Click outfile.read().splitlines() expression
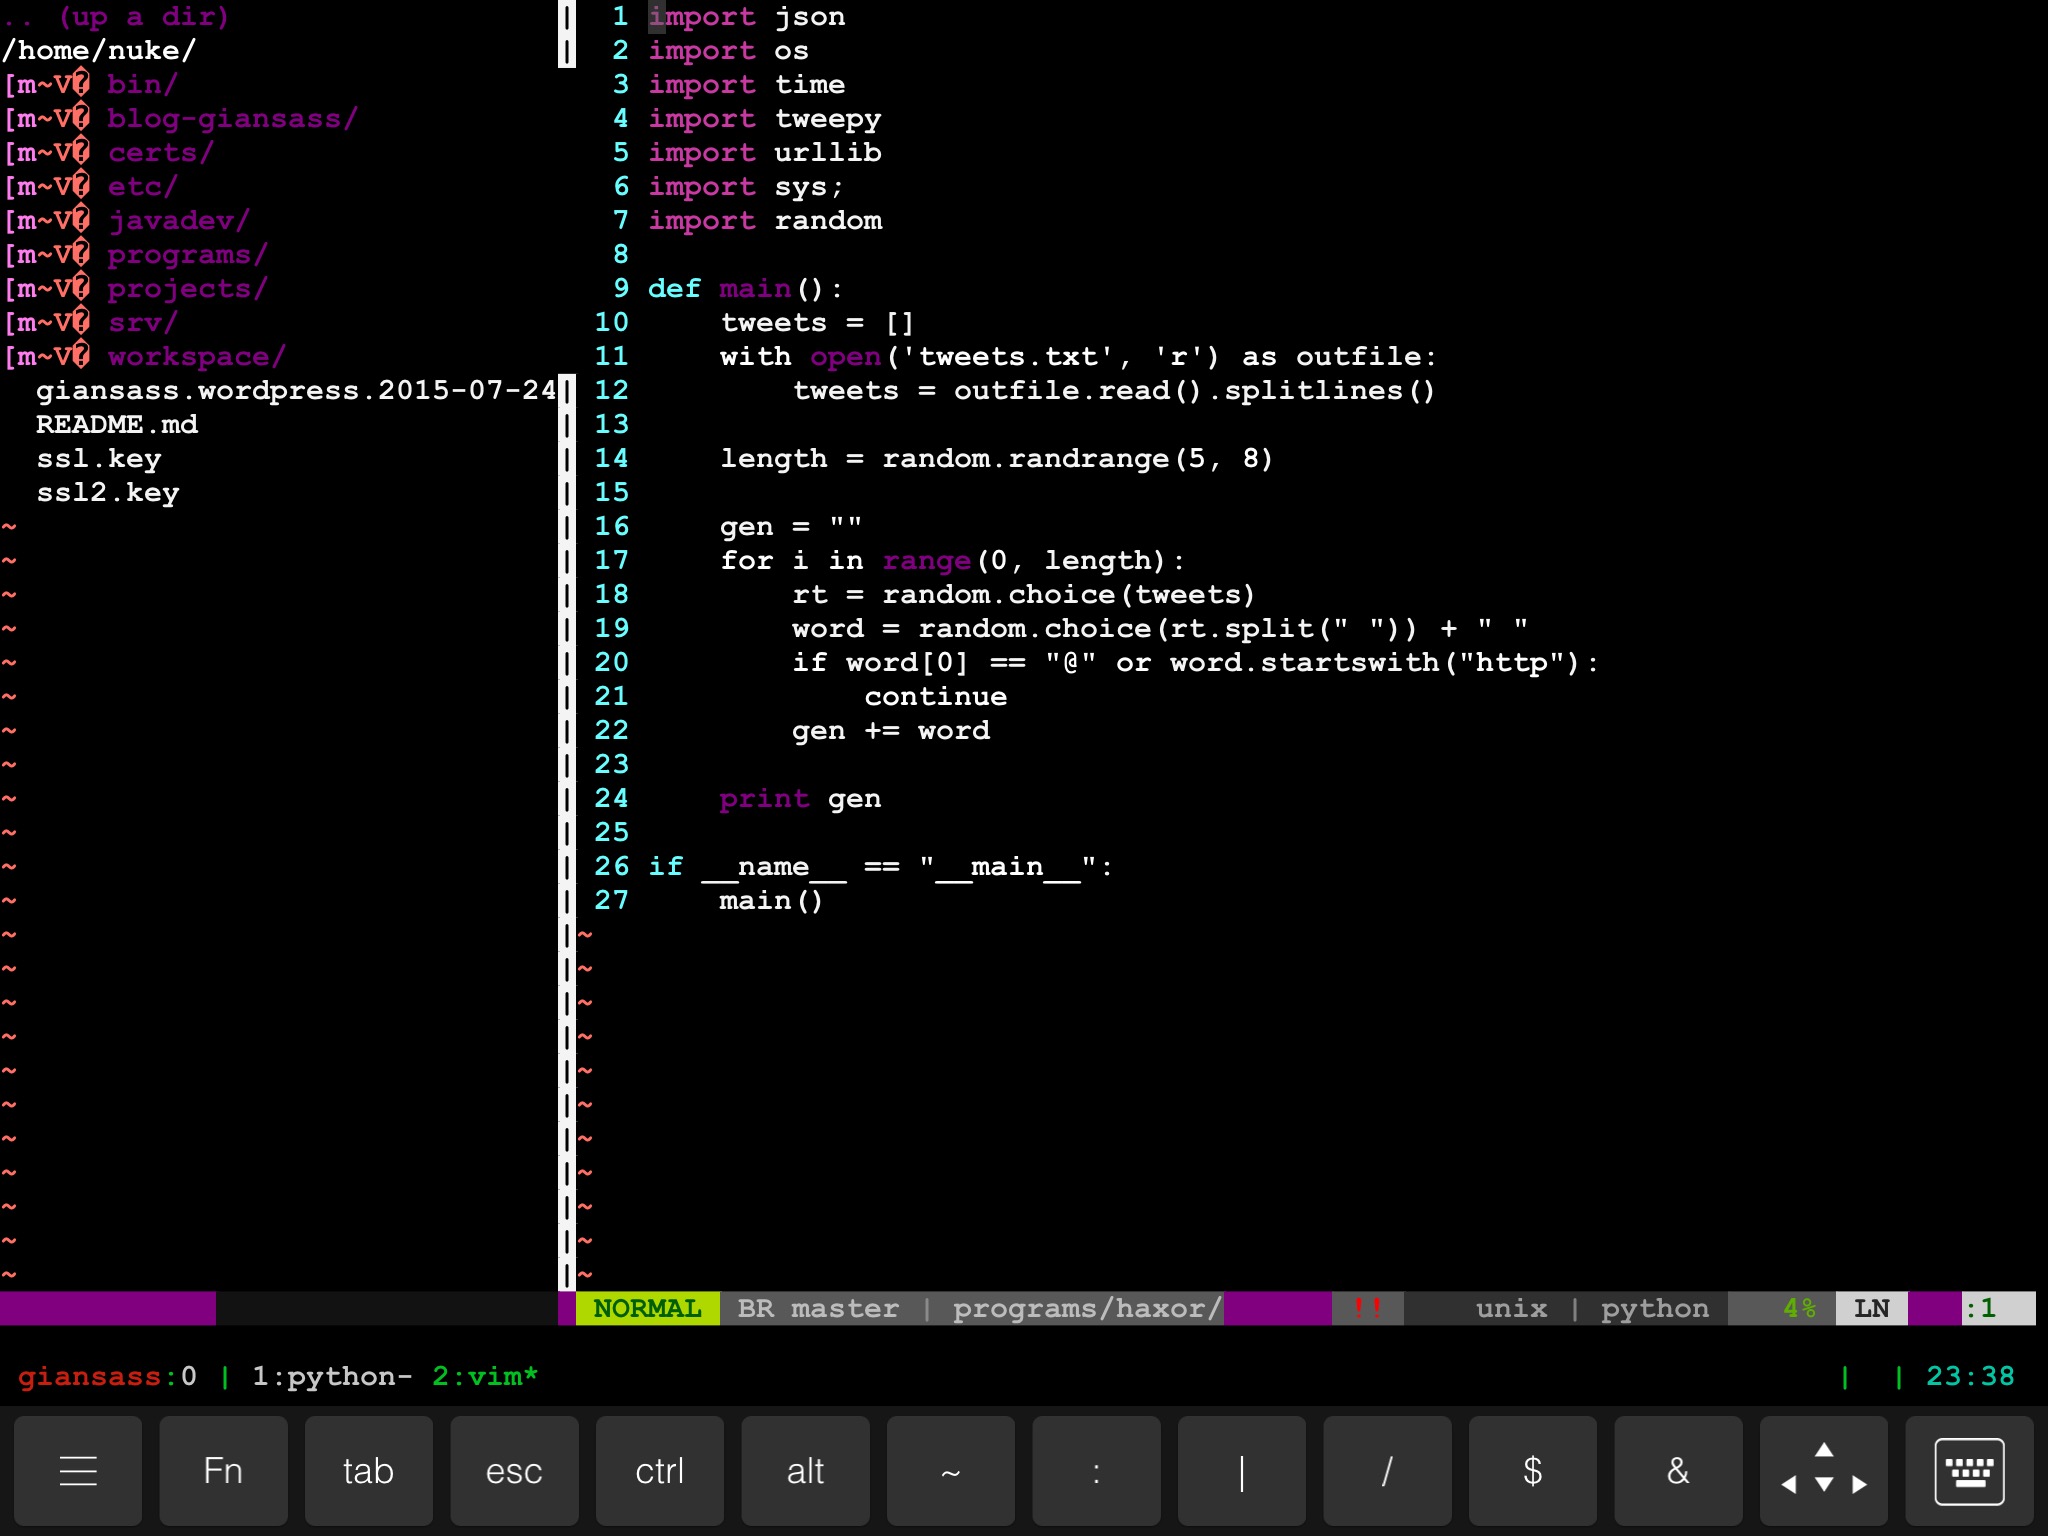 click(x=1195, y=391)
